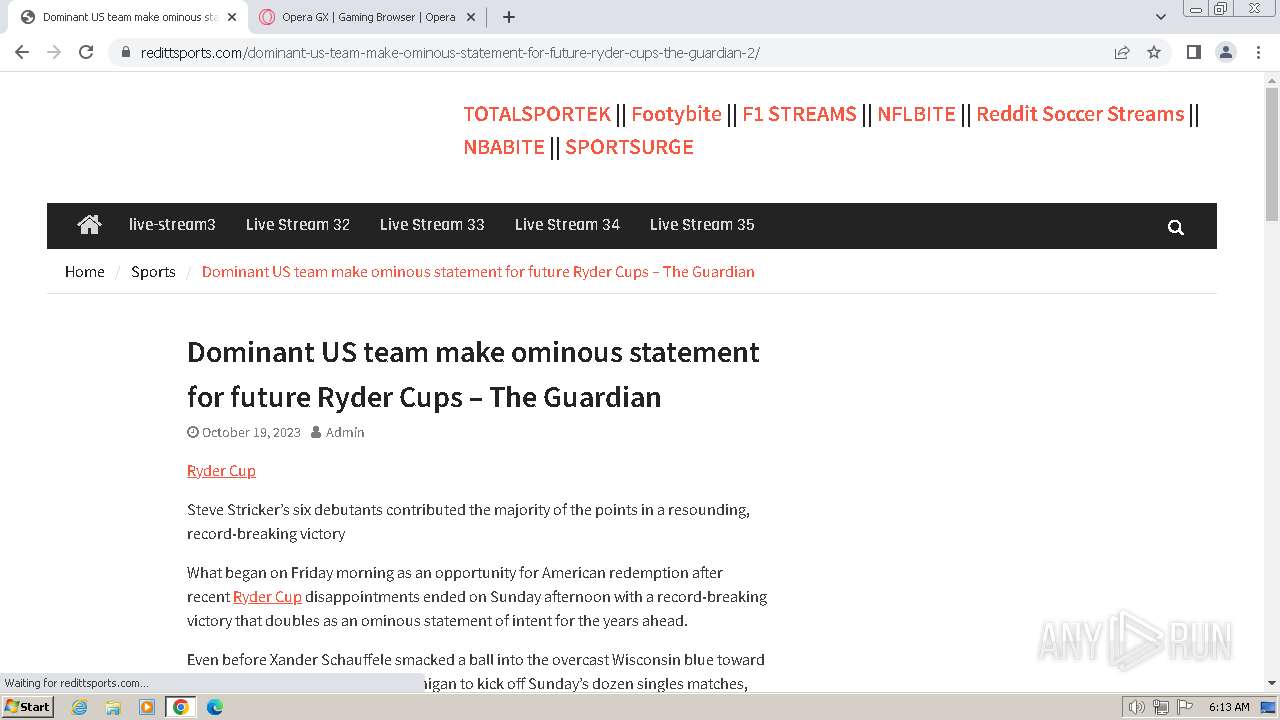Screen dimensions: 1280x720
Task: Click the Ryder Cup category link under date
Action: [x=221, y=471]
